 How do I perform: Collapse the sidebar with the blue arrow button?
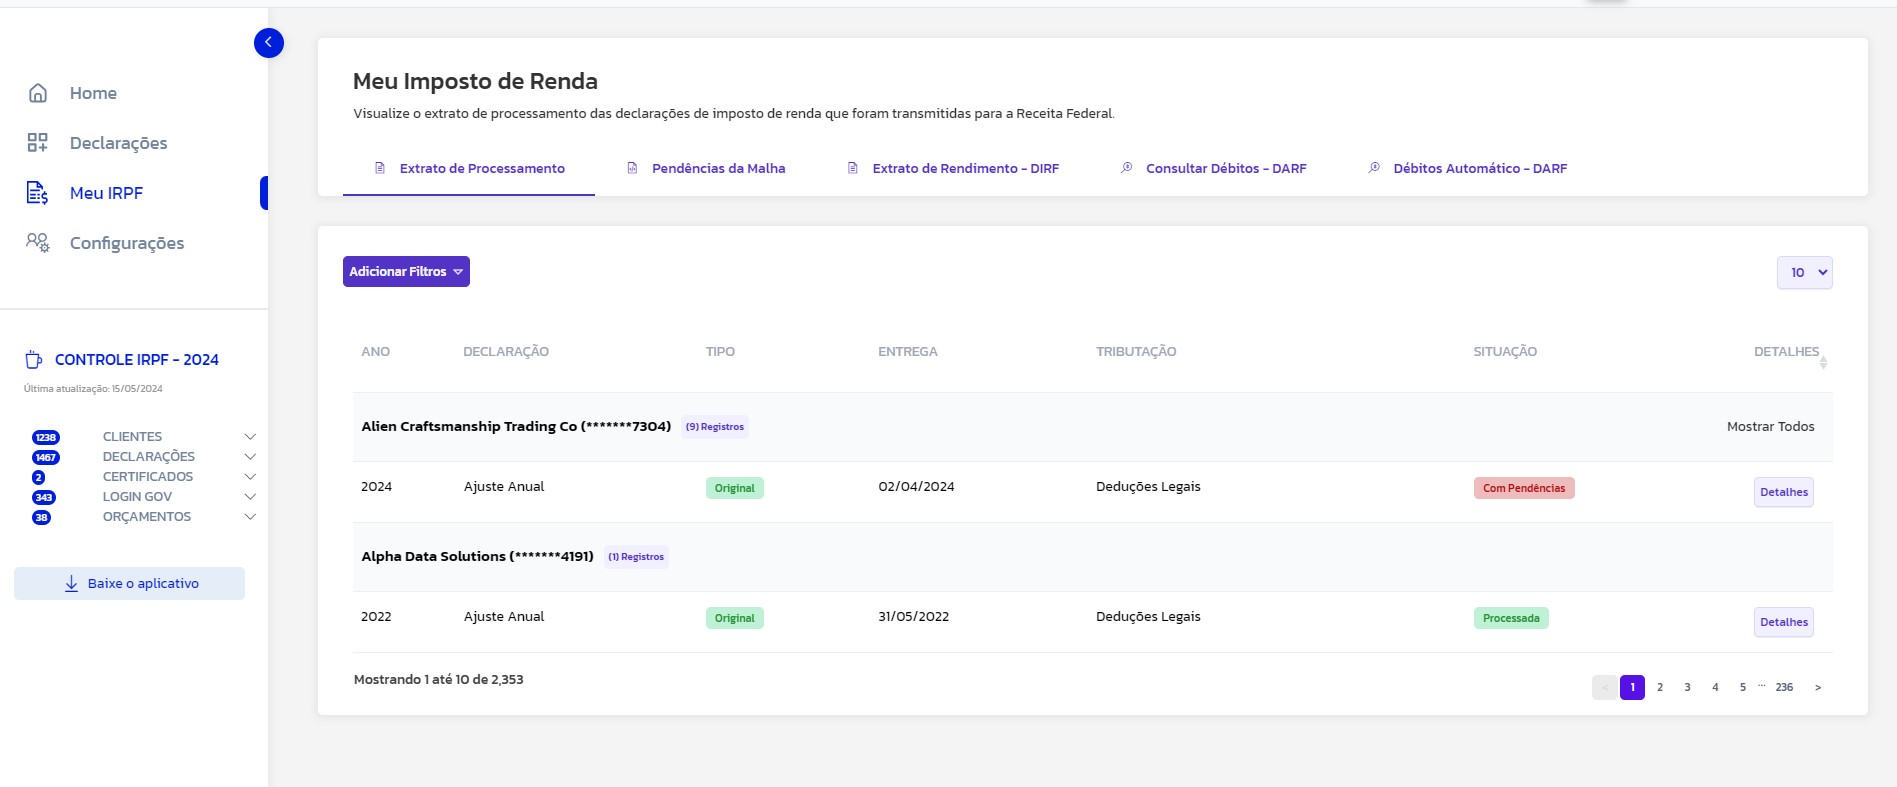pos(269,43)
